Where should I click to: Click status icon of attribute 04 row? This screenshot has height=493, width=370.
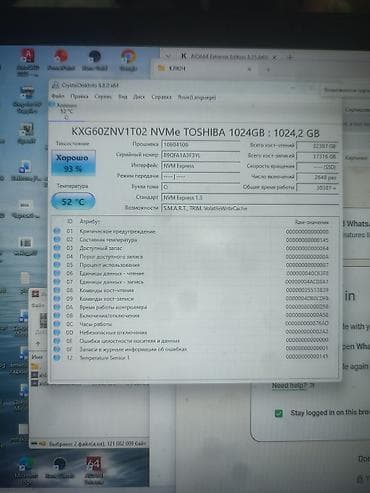point(57,256)
